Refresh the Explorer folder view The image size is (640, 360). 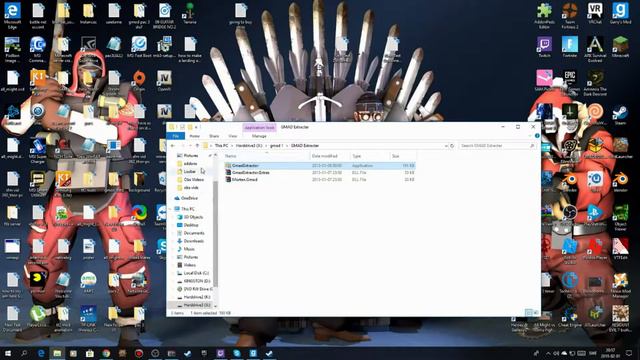pyautogui.click(x=452, y=146)
